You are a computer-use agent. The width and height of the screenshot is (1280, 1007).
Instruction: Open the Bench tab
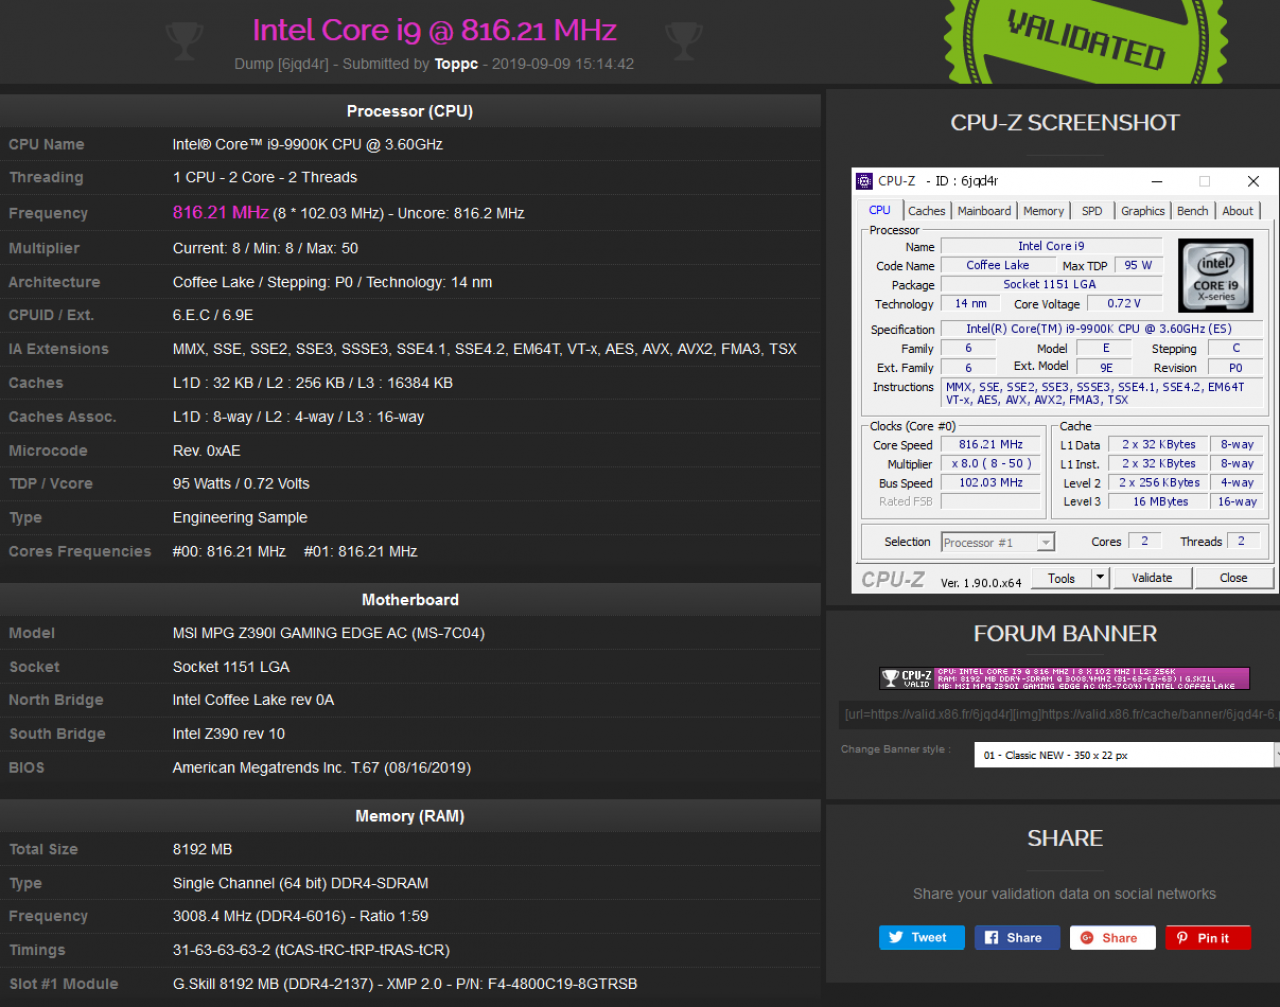point(1192,211)
